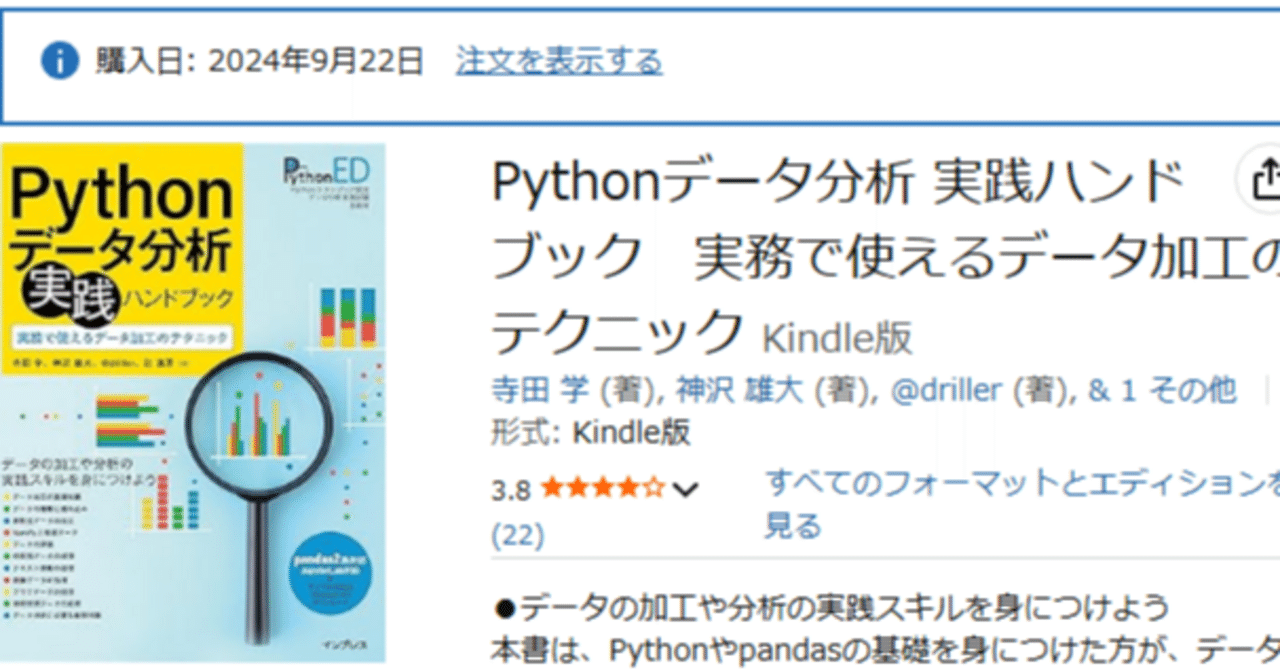Screen dimensions: 1280x670
Task: Click the first orange rating star
Action: pos(554,487)
